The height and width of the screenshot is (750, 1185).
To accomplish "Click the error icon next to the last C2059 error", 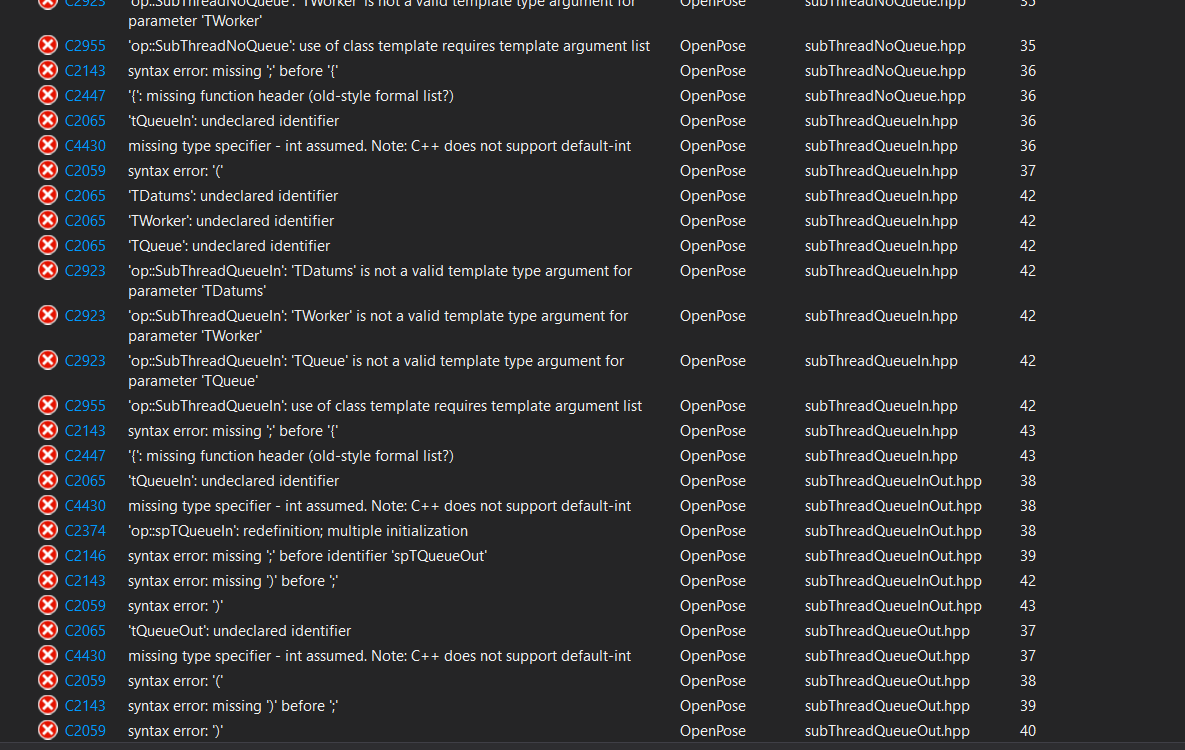I will coord(47,730).
